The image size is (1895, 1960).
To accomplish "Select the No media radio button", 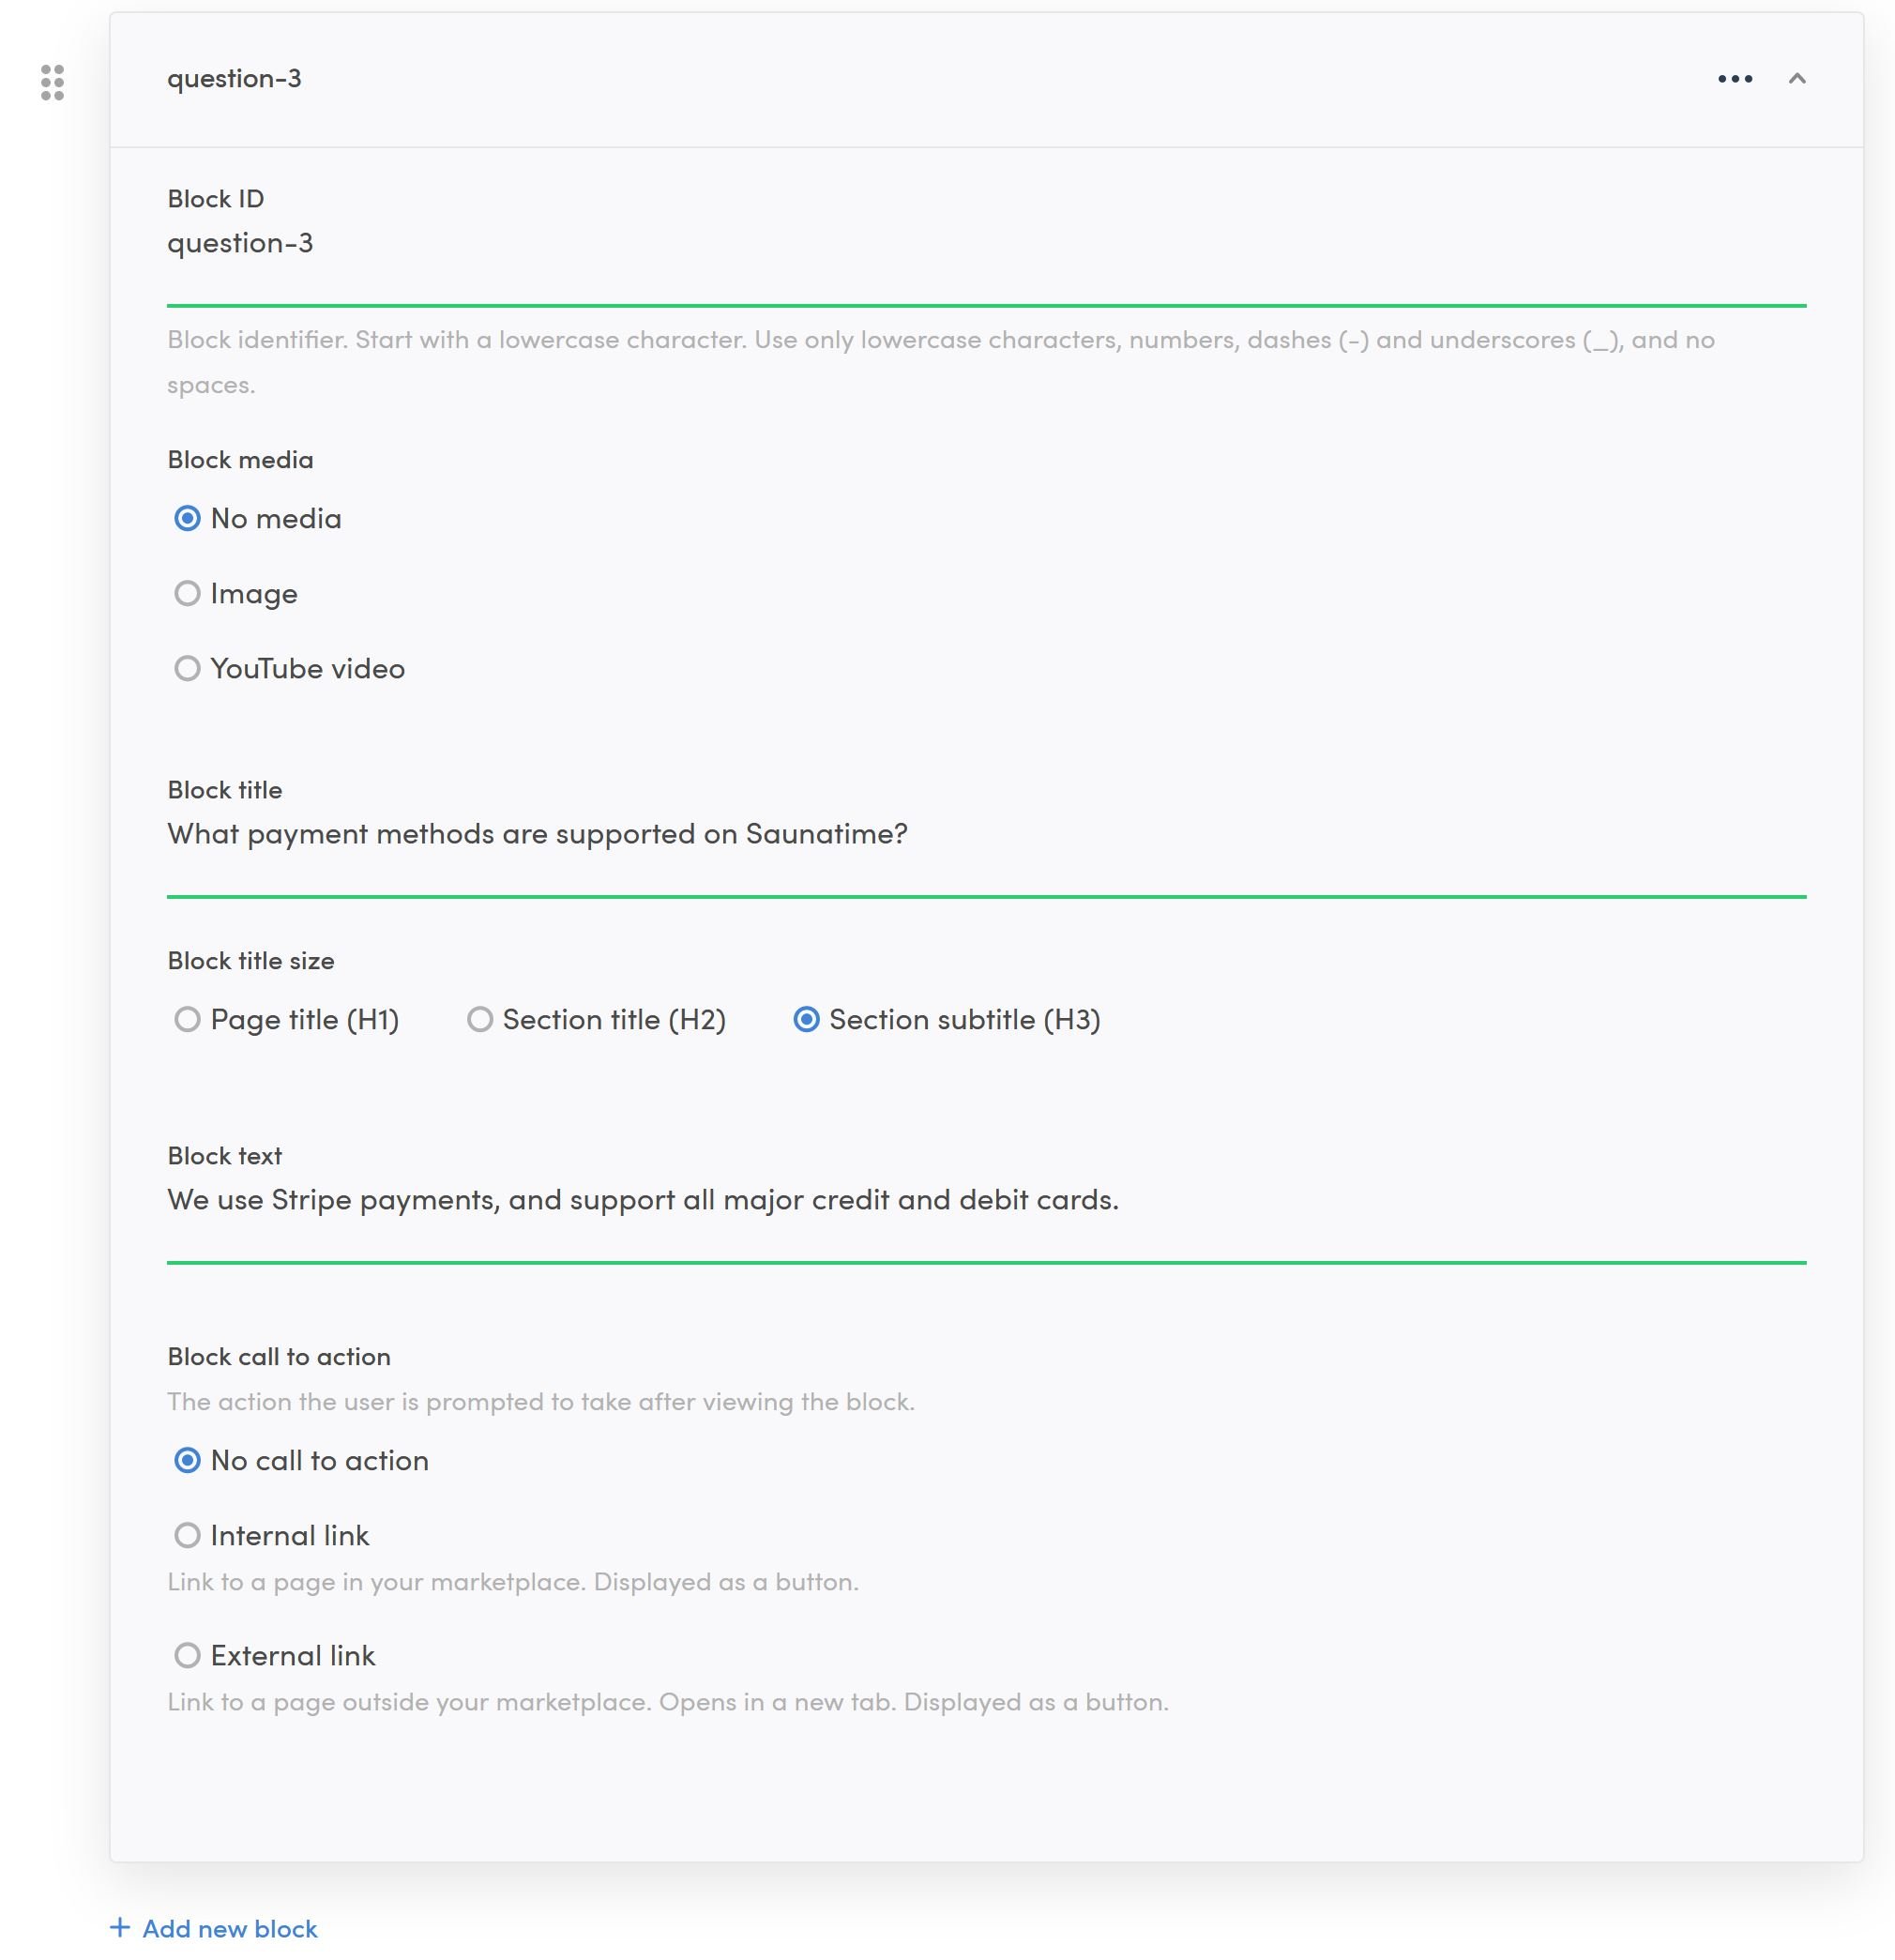I will 187,518.
